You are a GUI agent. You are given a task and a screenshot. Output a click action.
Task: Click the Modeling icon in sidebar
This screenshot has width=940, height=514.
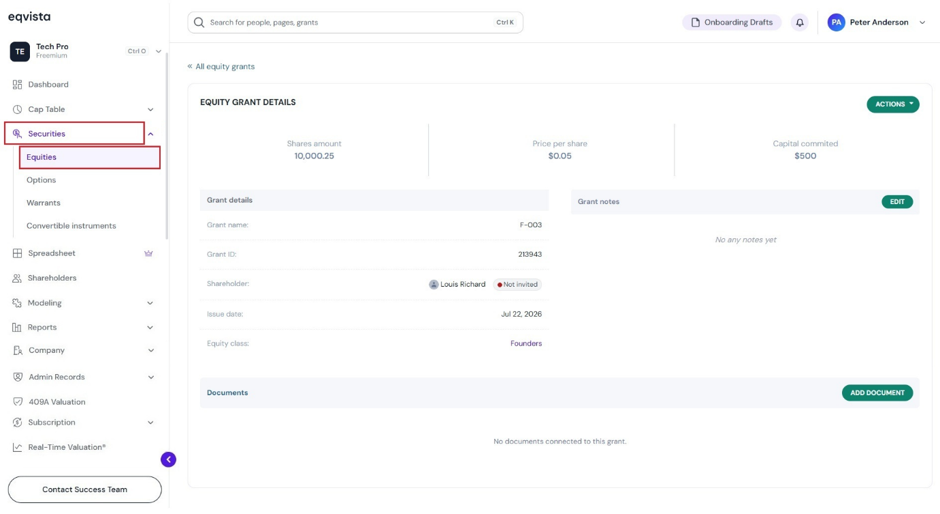pyautogui.click(x=17, y=303)
